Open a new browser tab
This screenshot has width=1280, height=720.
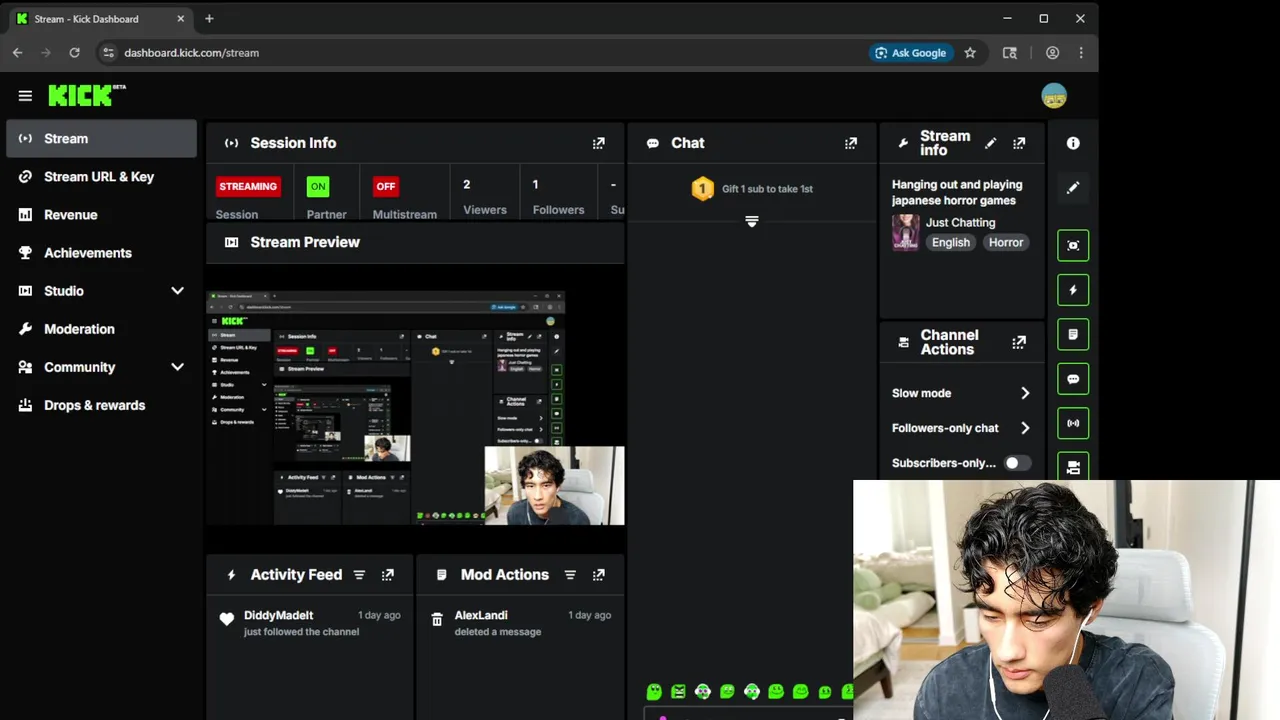point(209,19)
